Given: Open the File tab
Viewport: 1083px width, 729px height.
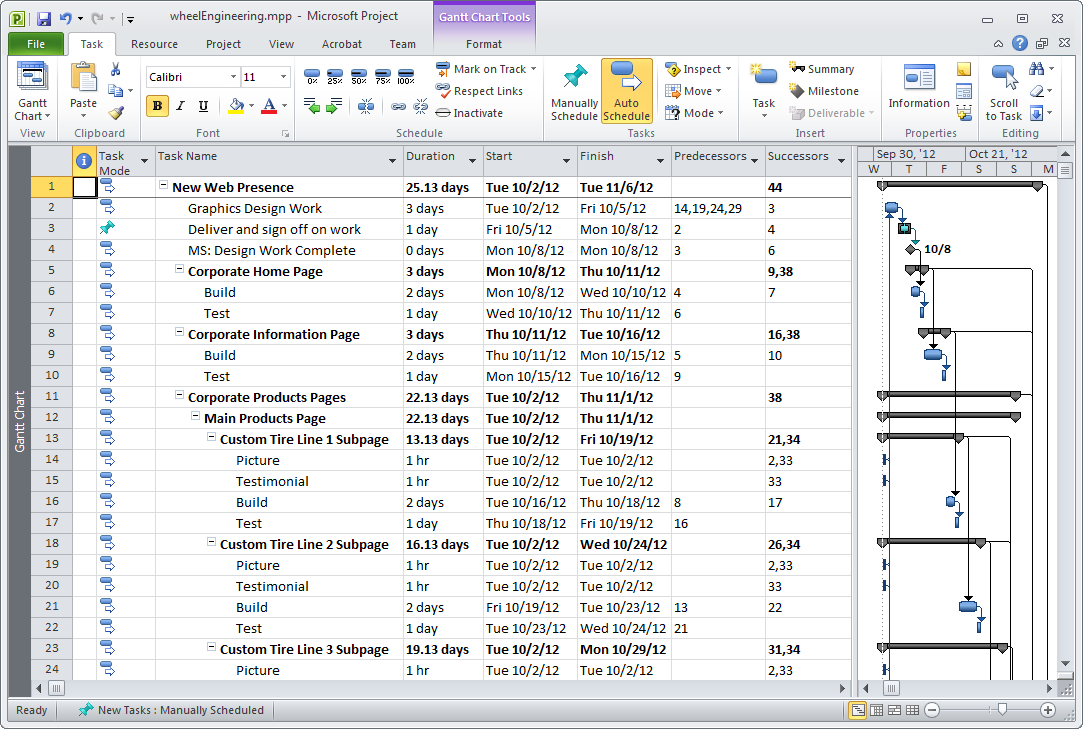Looking at the screenshot, I should [x=36, y=44].
